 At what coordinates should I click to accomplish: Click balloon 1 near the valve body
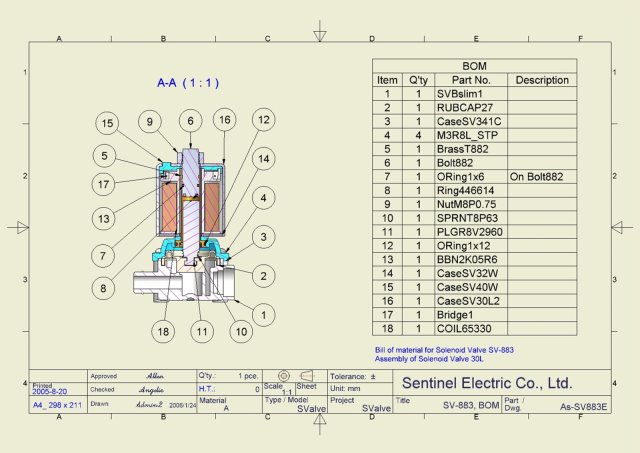264,314
